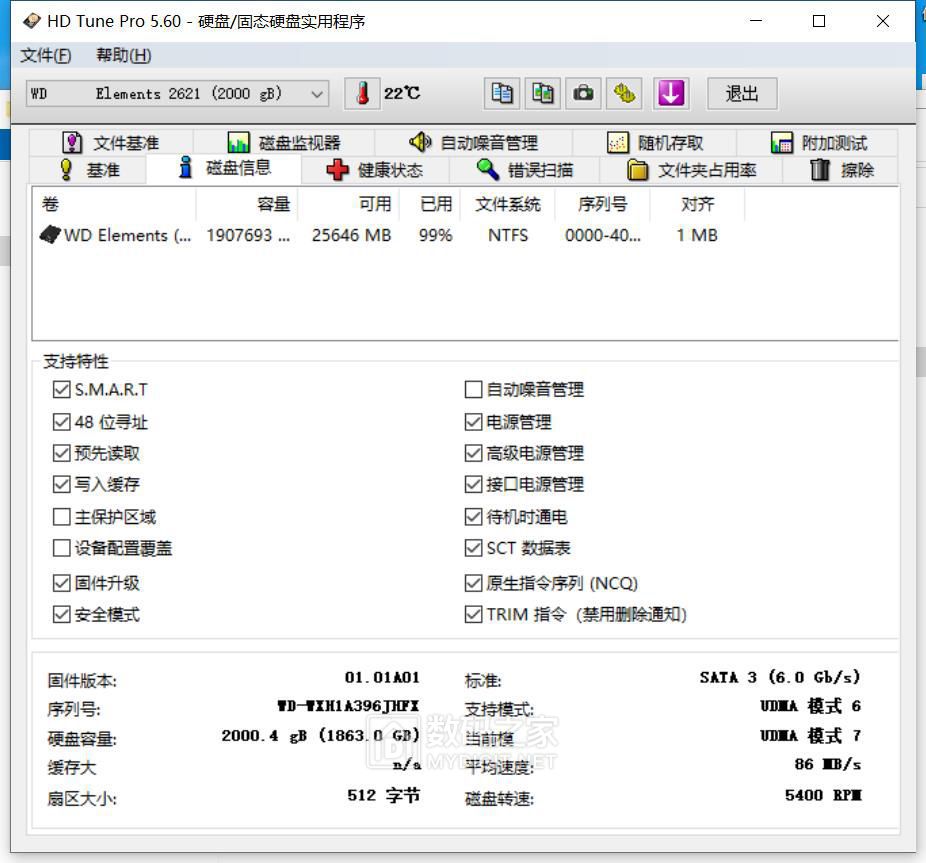The height and width of the screenshot is (863, 926).
Task: Click the 512 字节 sector size value
Action: pos(383,795)
